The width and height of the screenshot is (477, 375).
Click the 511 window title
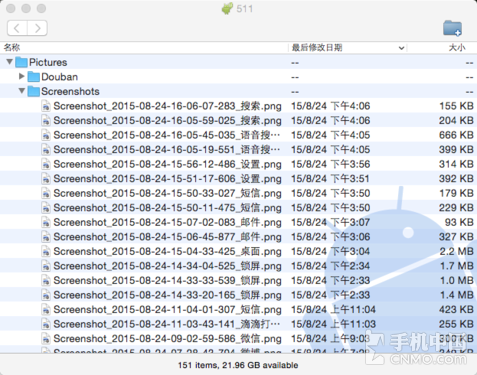[245, 9]
